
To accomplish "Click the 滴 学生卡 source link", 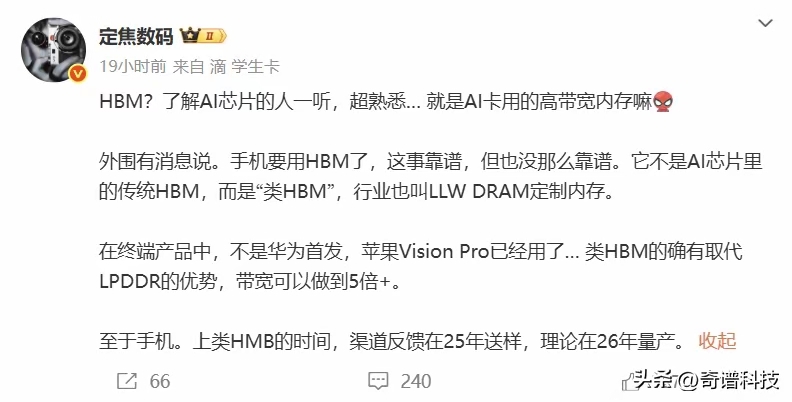I will (244, 66).
